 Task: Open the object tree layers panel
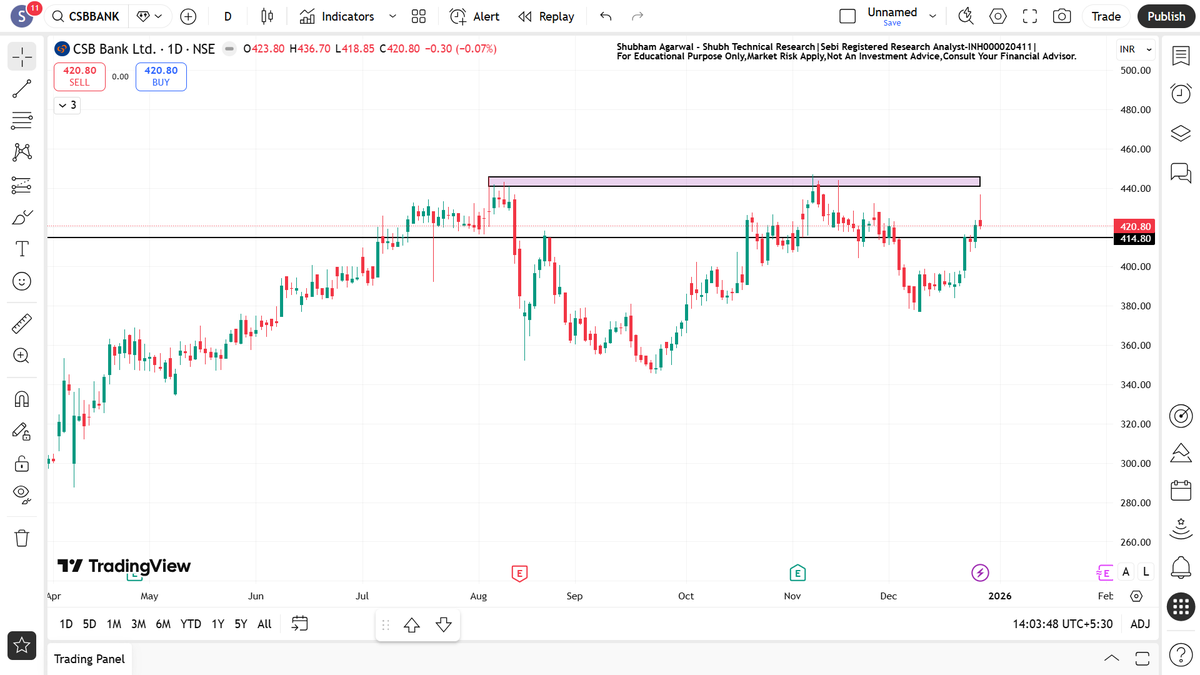1180,133
